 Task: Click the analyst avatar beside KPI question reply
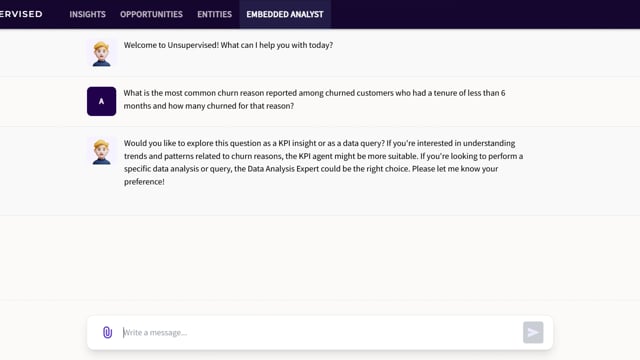pyautogui.click(x=101, y=151)
